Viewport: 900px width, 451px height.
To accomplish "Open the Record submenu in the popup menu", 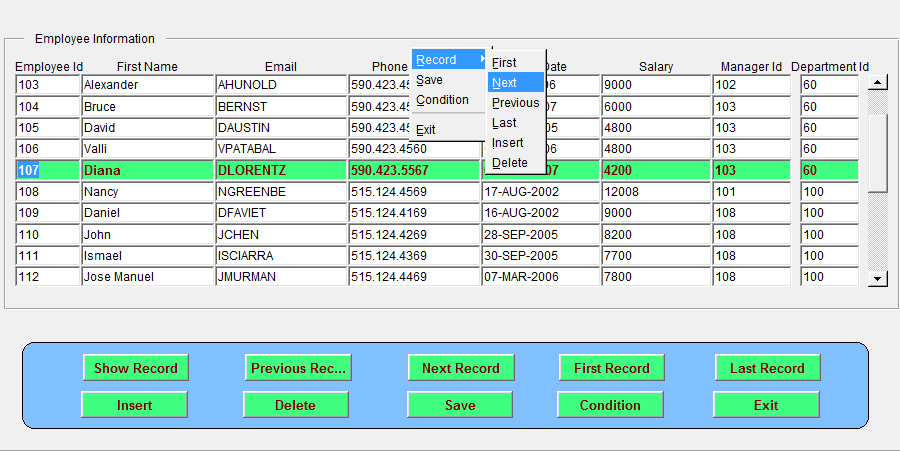I will 449,60.
